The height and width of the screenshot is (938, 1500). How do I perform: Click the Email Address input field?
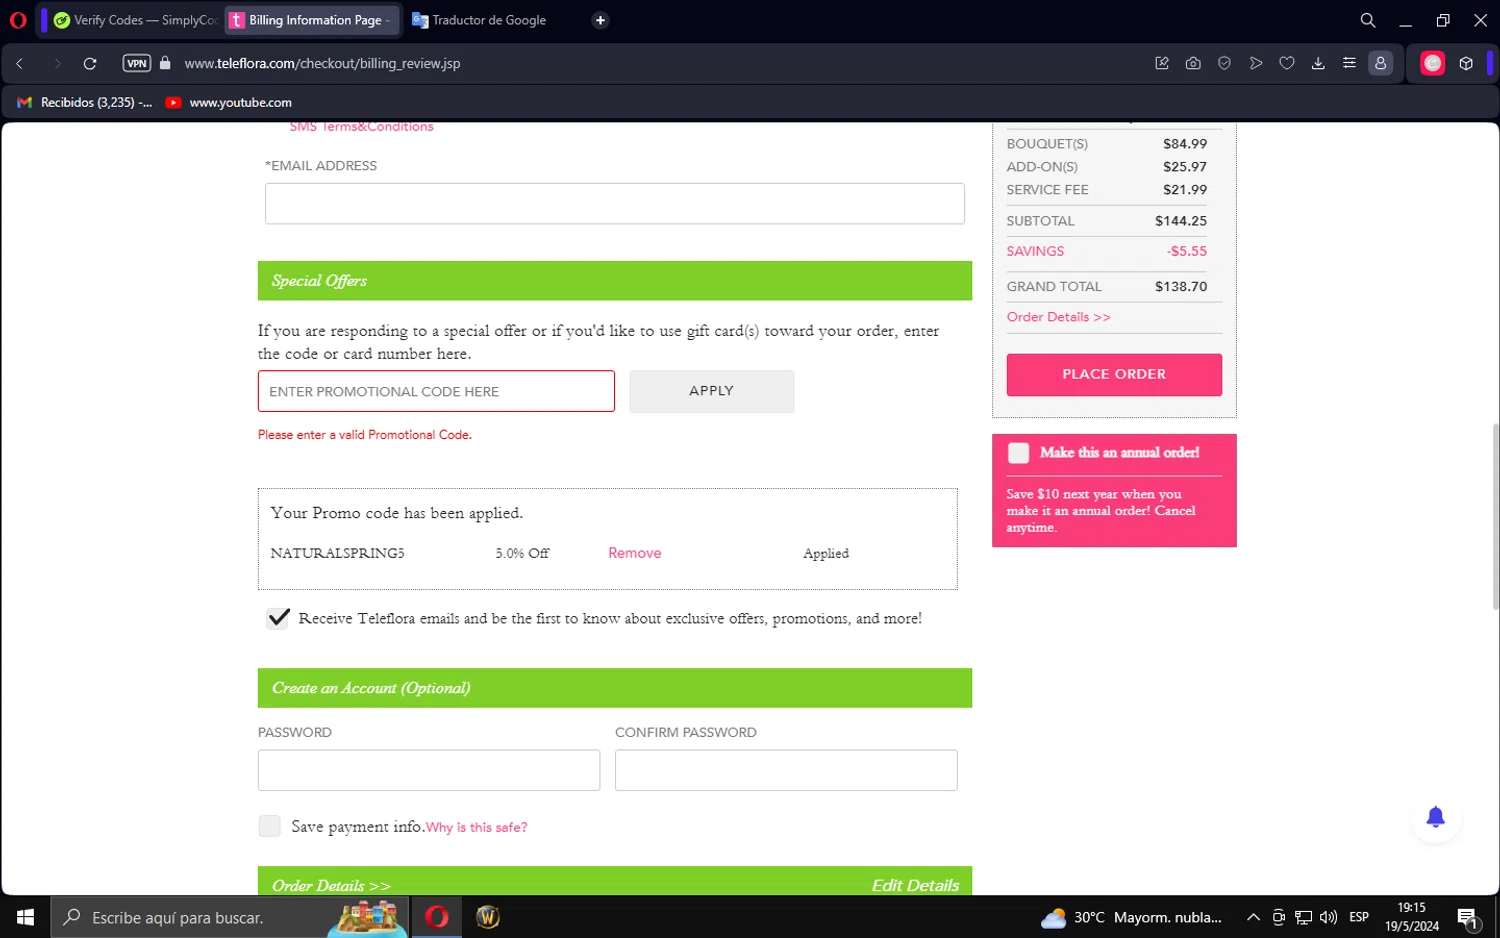coord(615,203)
